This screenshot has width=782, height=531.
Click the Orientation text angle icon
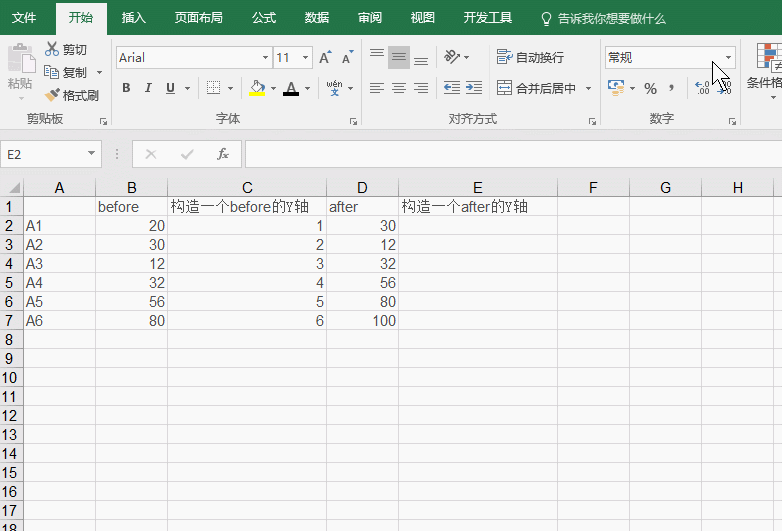coord(452,57)
